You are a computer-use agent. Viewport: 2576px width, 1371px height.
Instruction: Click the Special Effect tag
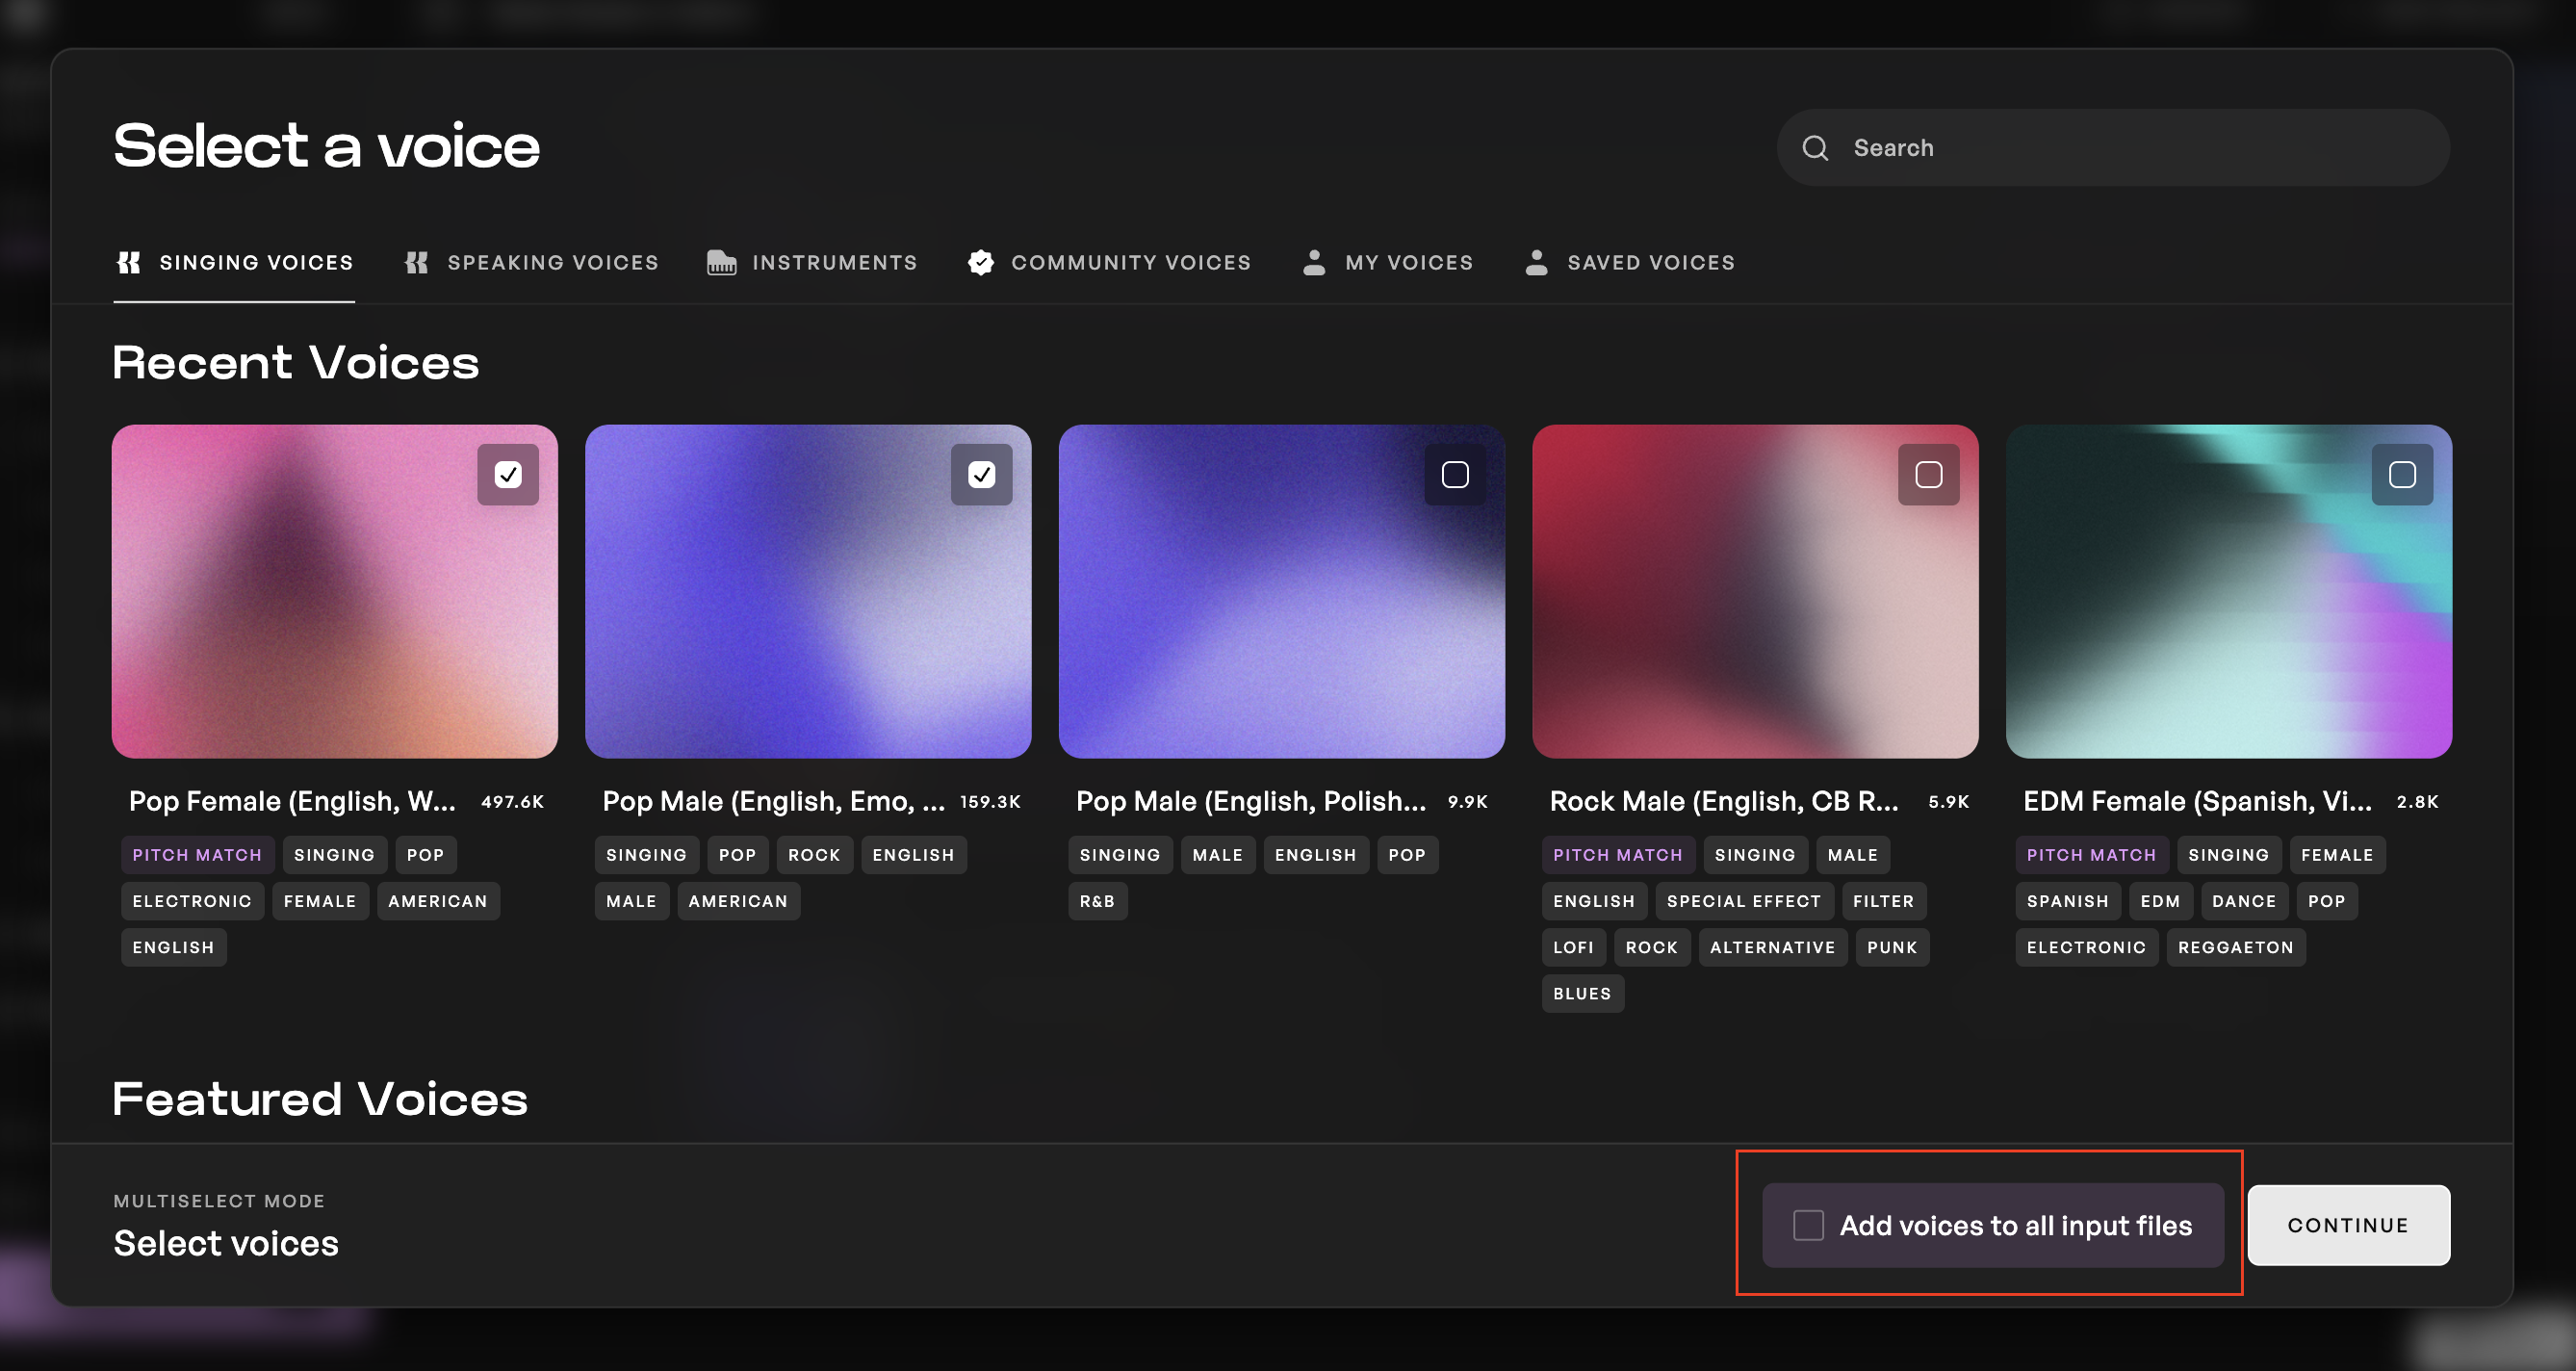[x=1744, y=901]
